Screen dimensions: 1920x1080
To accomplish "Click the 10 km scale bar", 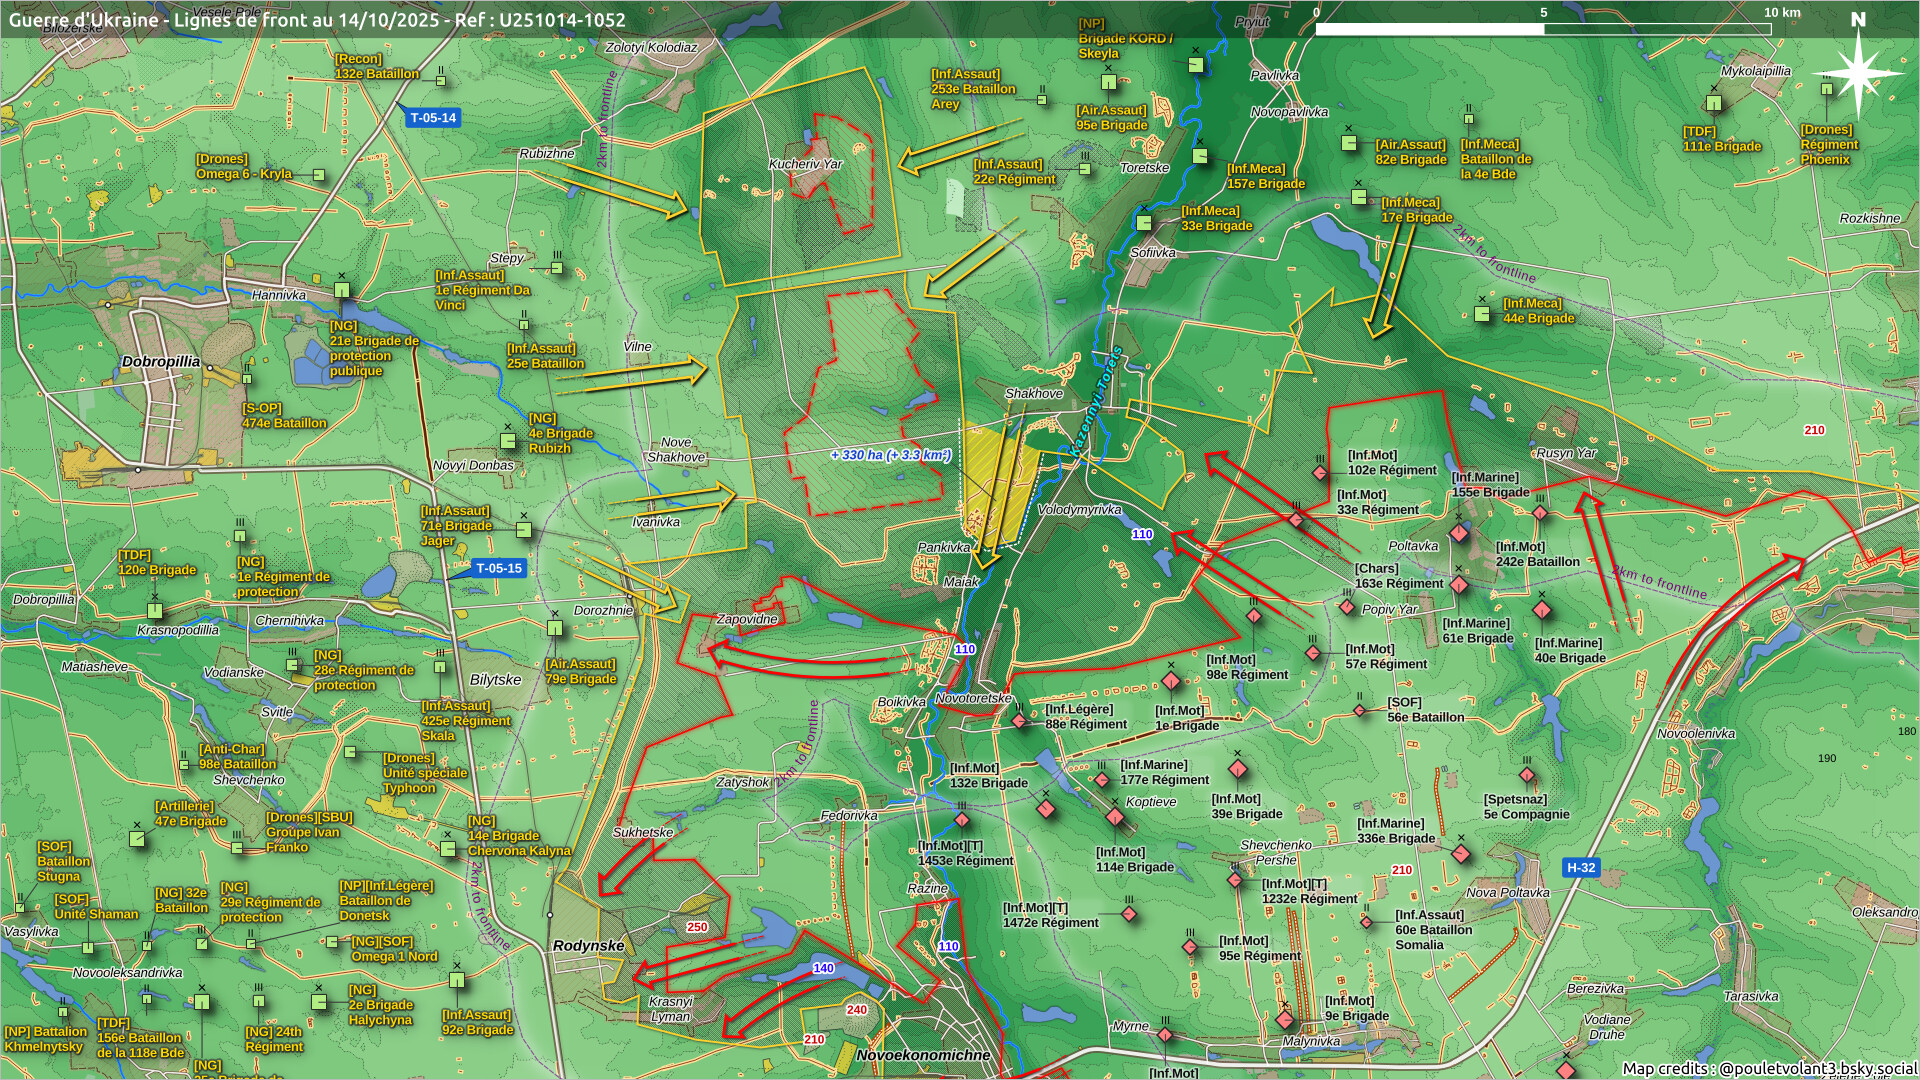I will tap(1543, 29).
